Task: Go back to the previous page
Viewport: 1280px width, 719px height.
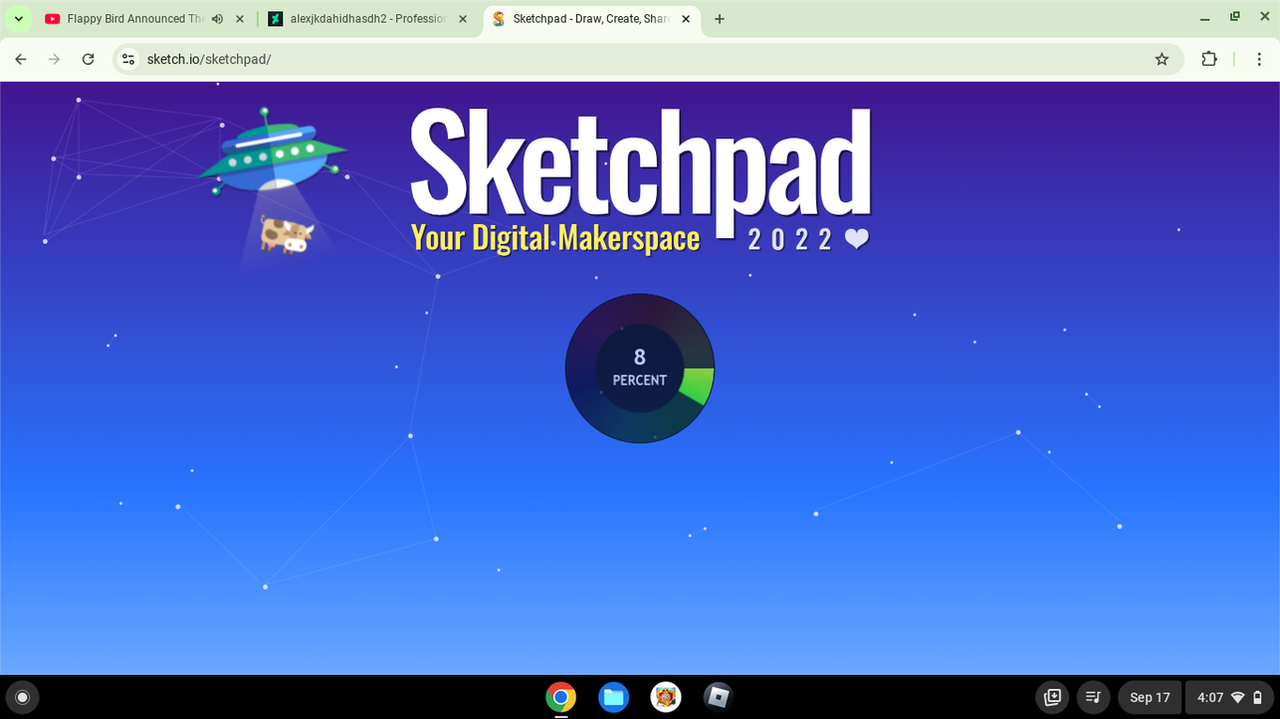Action: (21, 59)
